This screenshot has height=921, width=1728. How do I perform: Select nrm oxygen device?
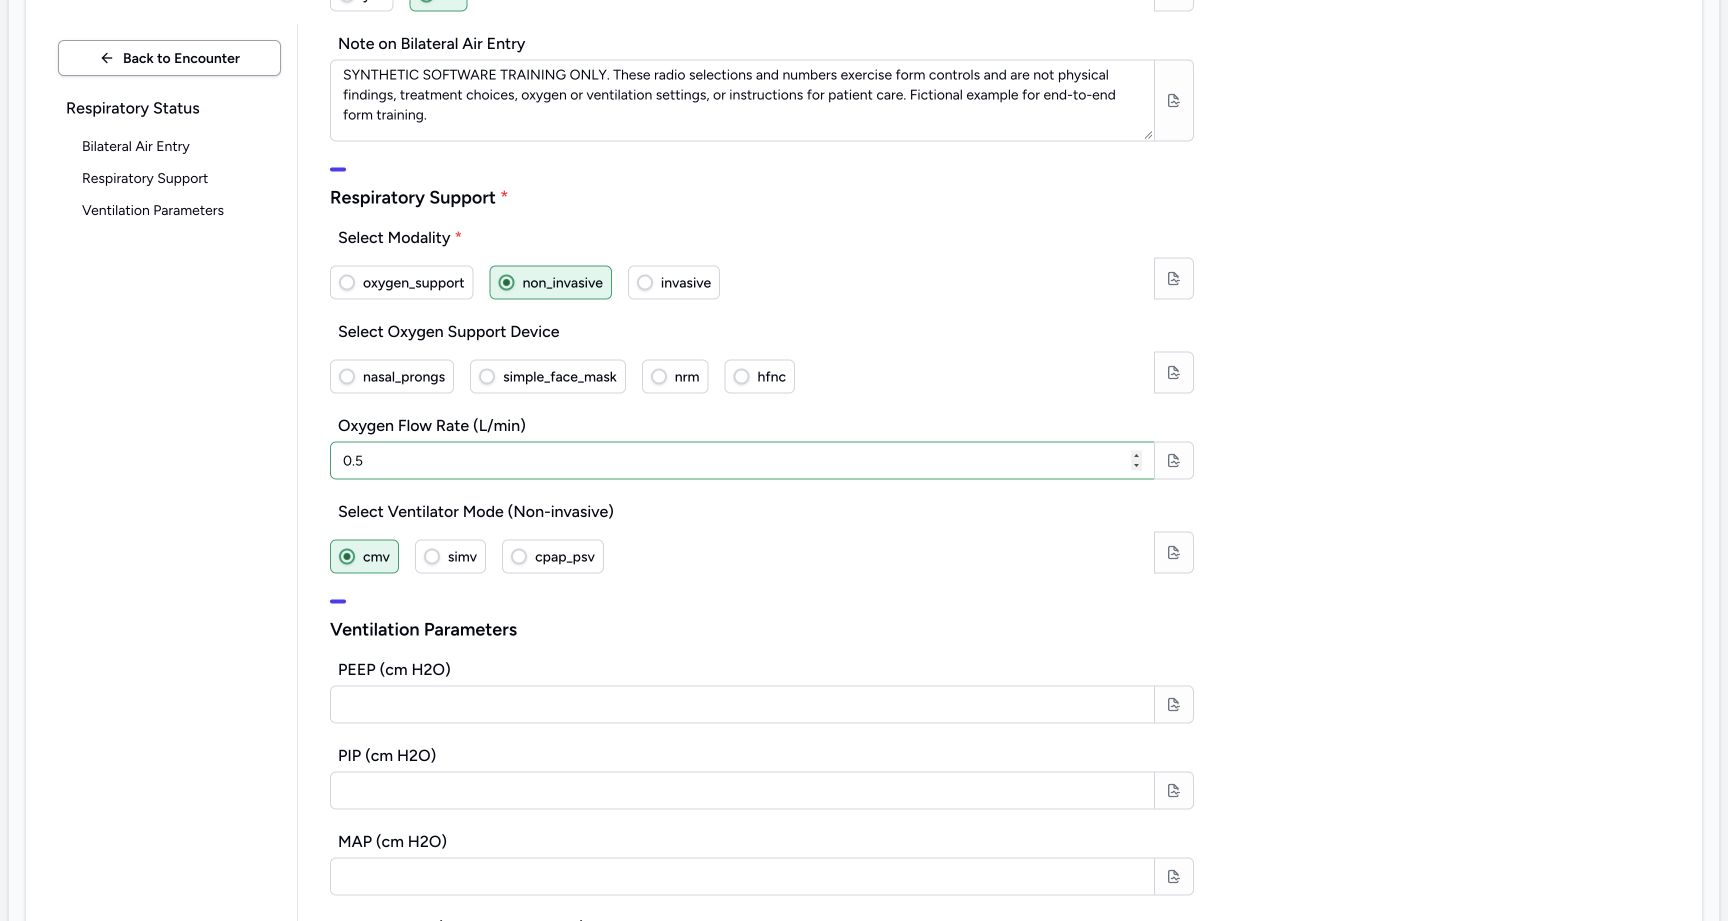(x=674, y=377)
